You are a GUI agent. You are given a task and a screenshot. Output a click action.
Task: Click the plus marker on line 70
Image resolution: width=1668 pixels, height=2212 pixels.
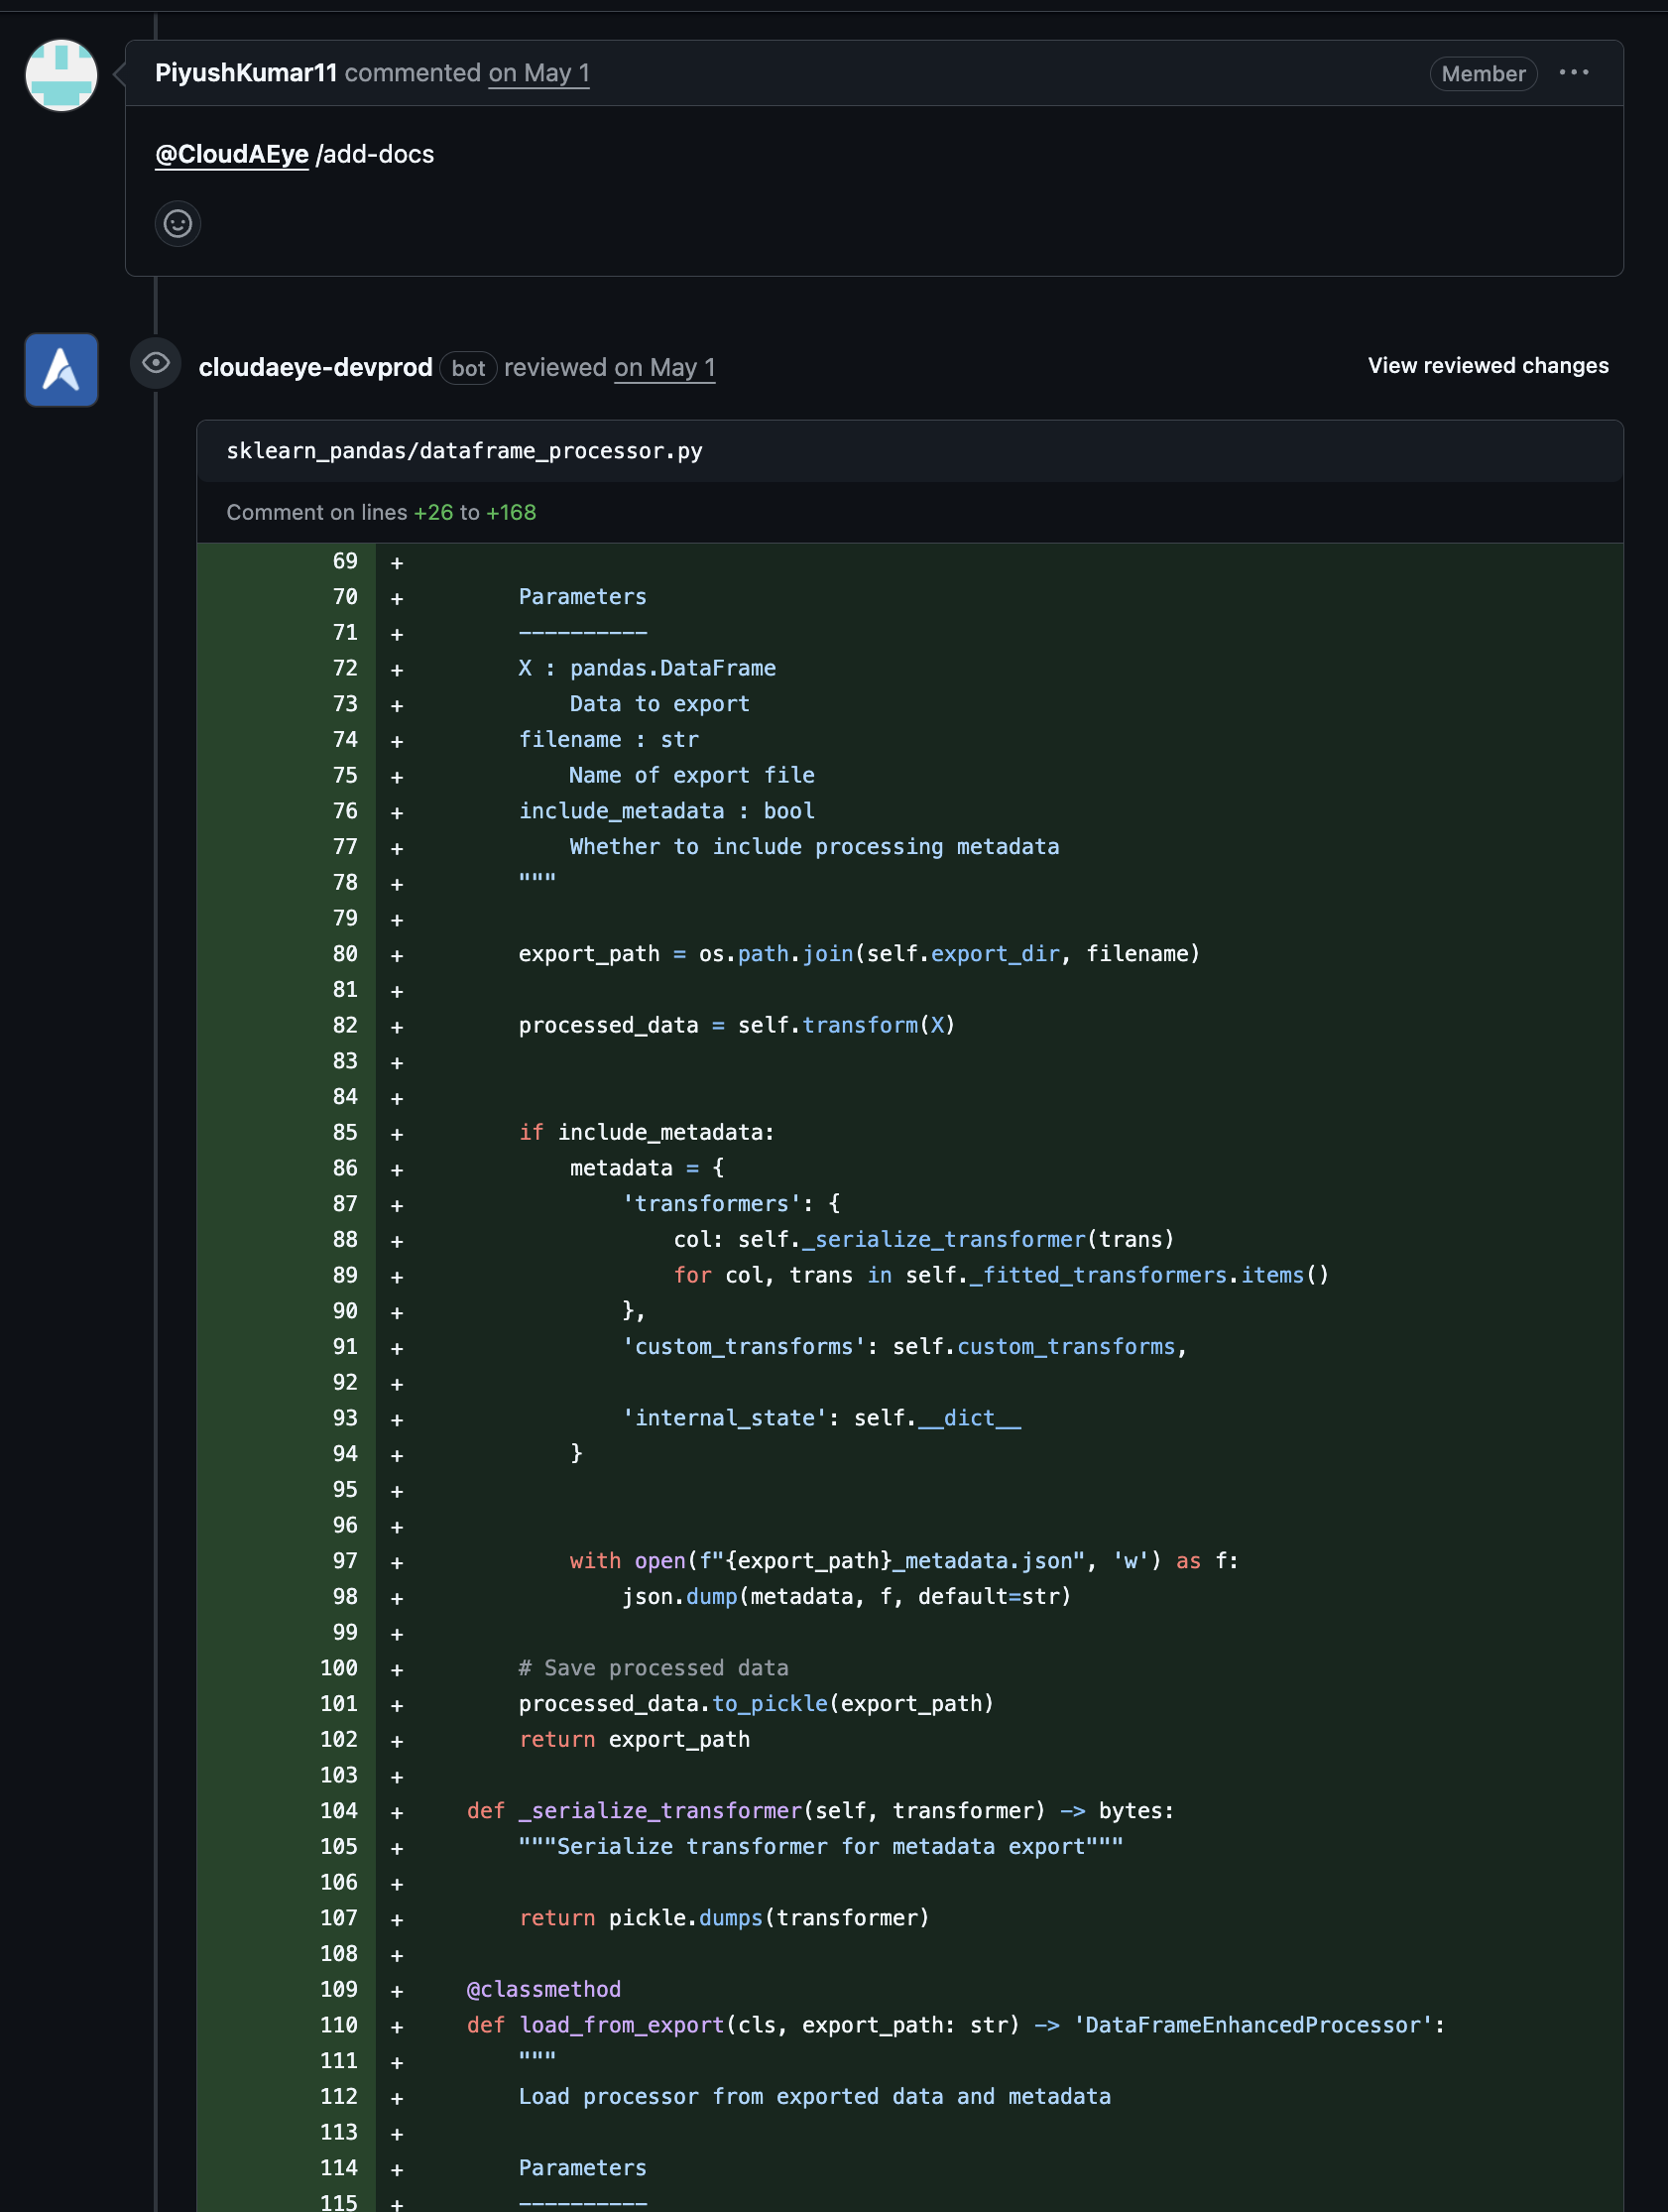tap(397, 598)
